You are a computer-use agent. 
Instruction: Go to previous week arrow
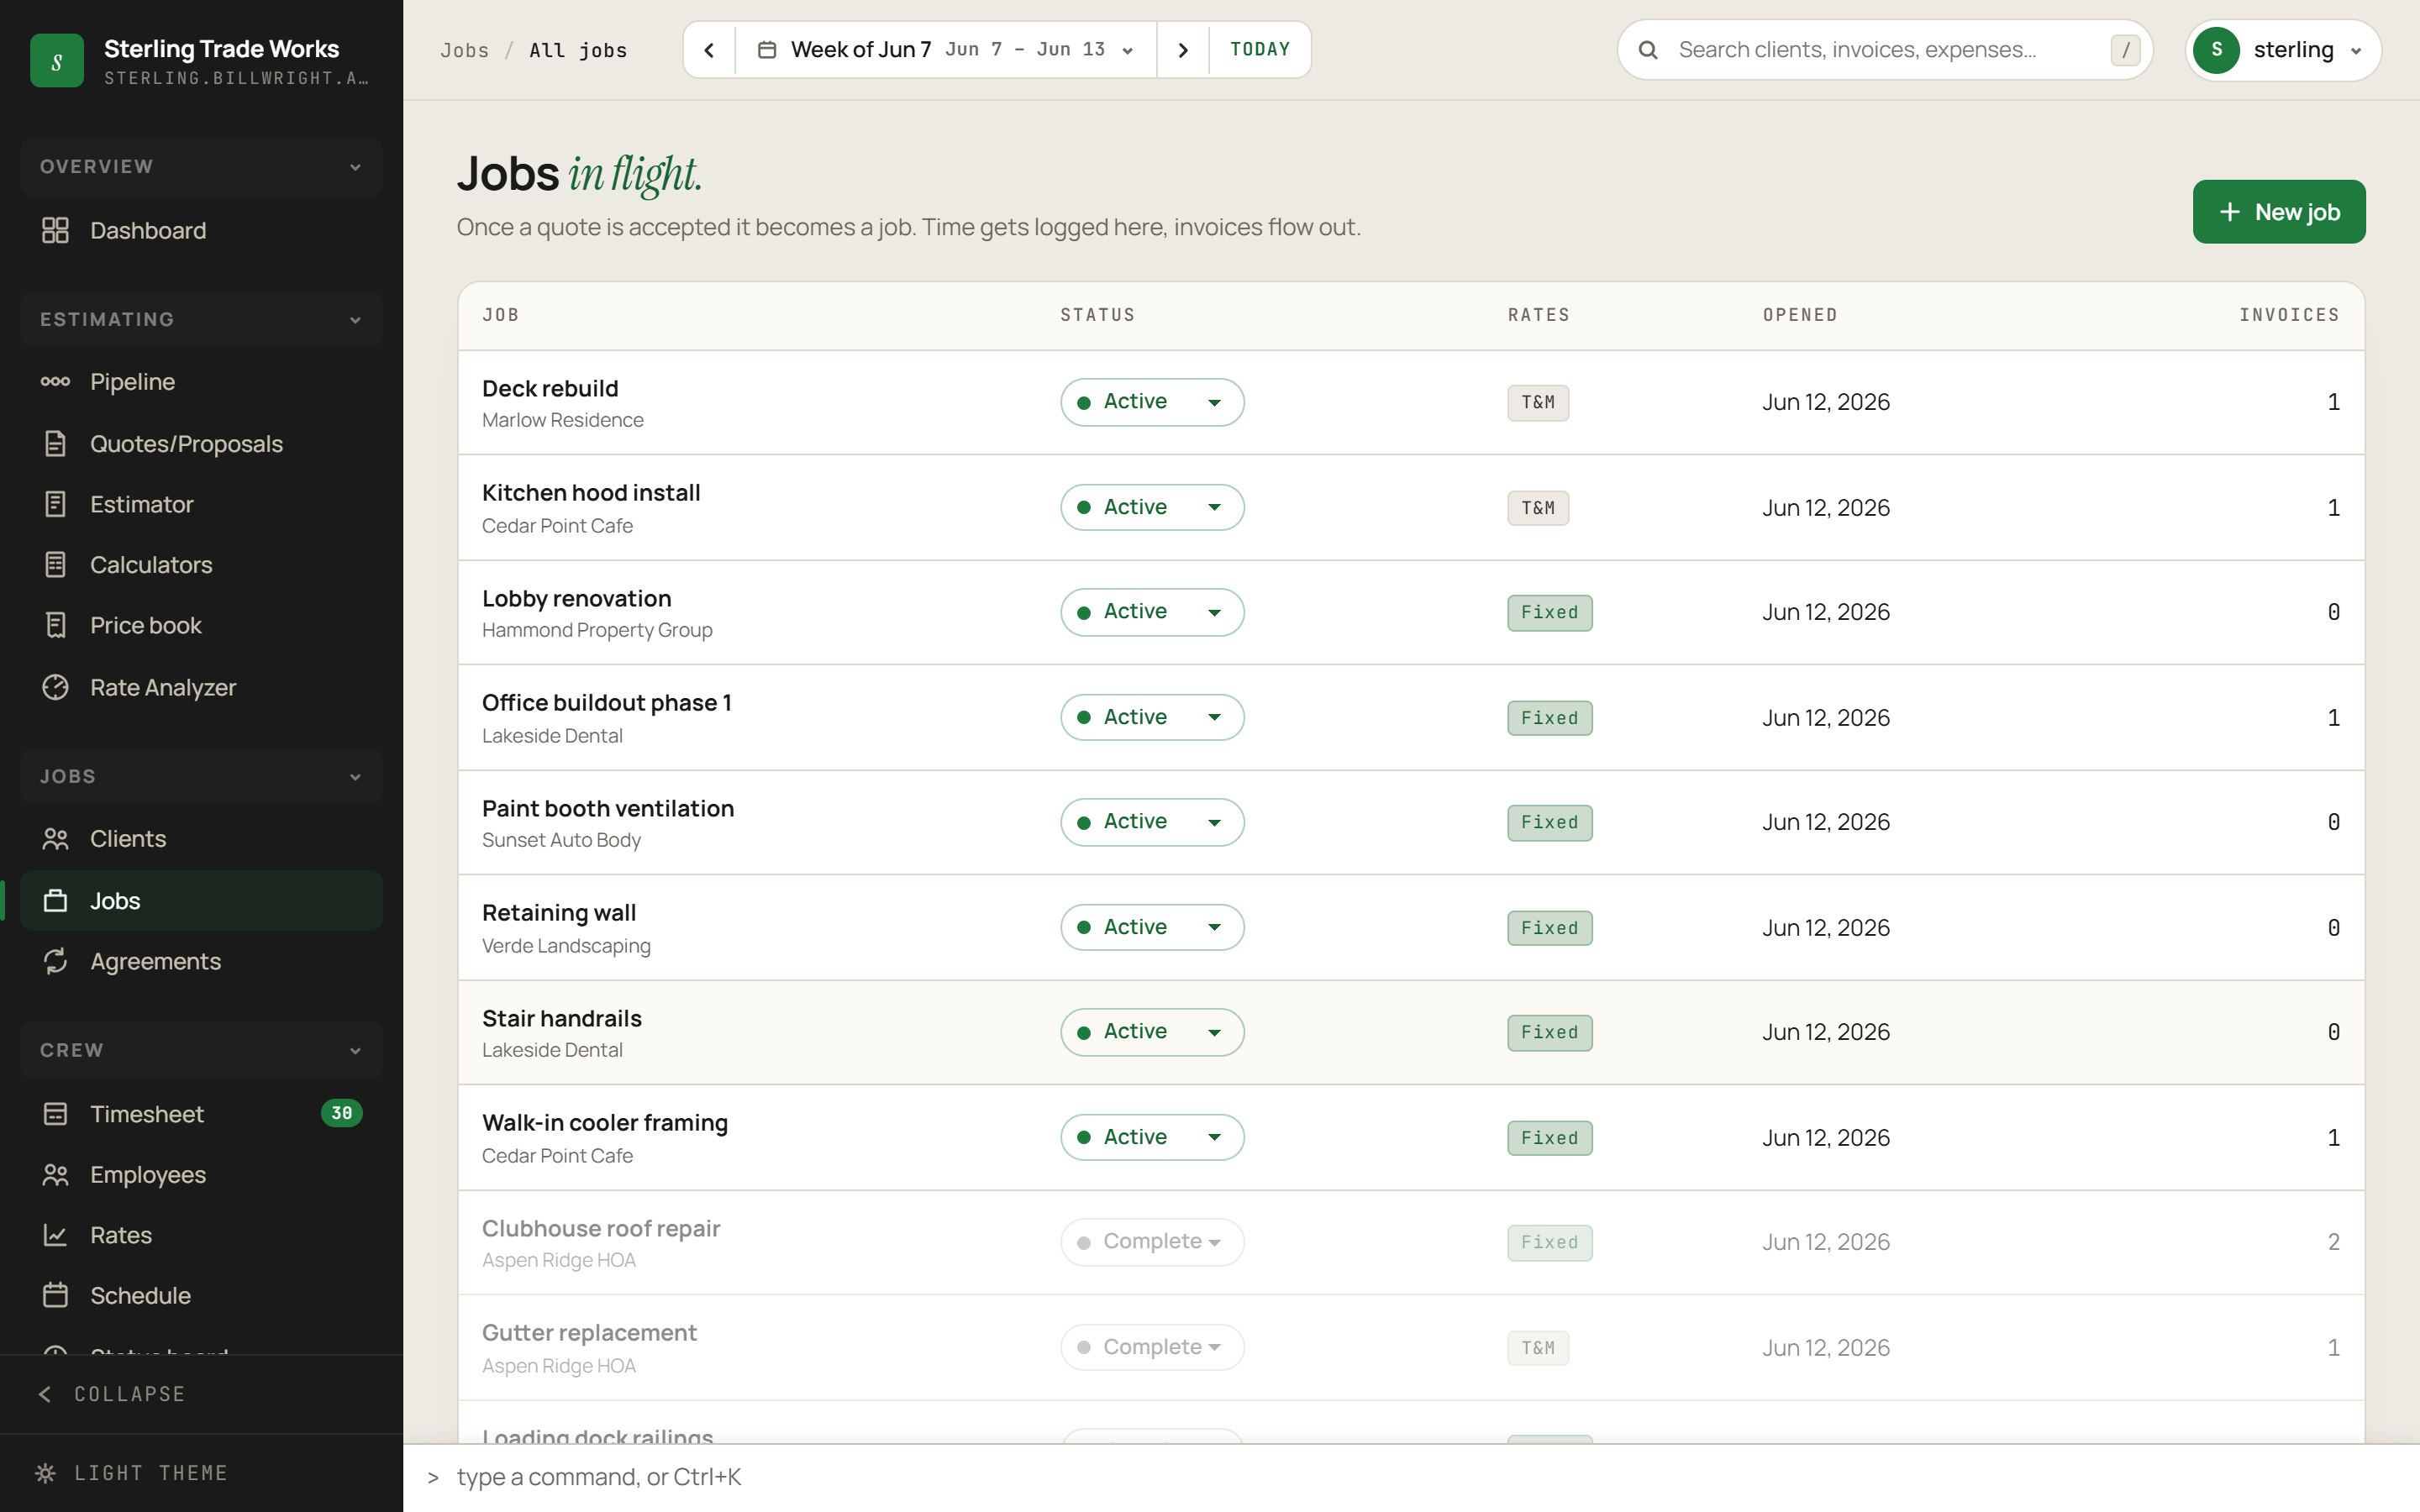point(709,50)
